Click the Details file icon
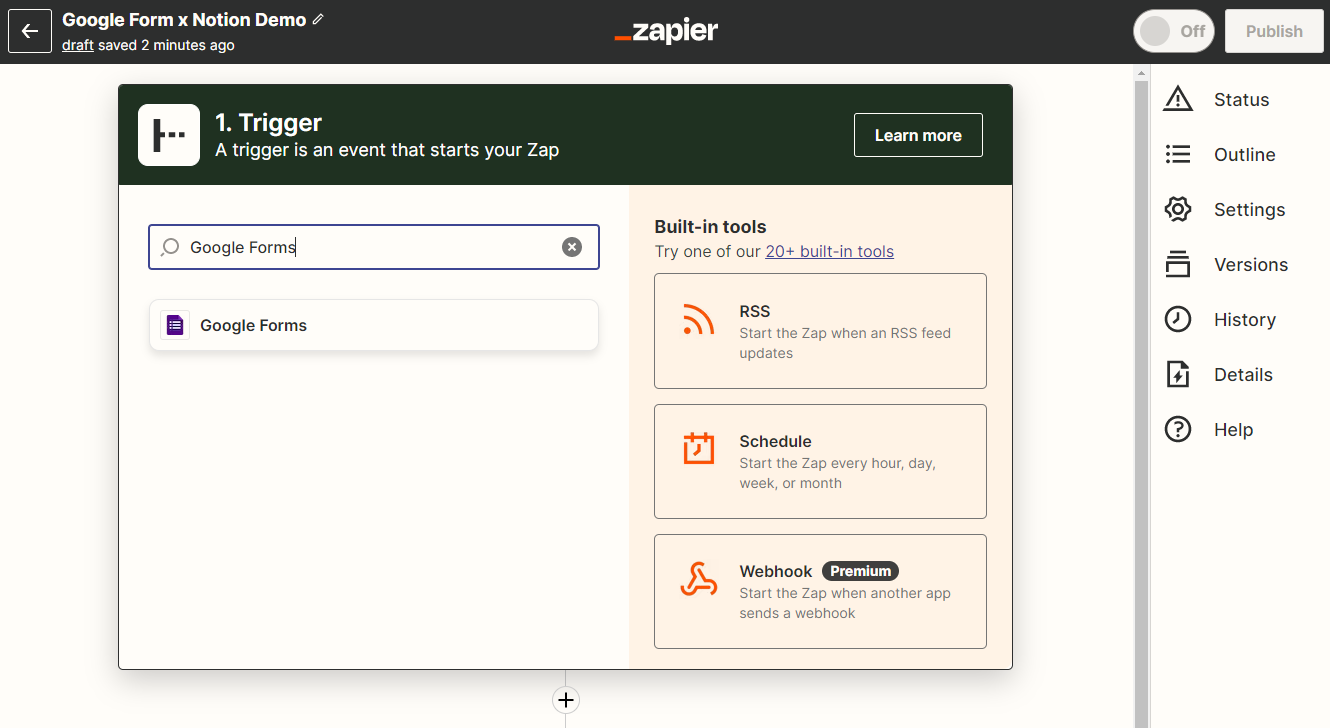The image size is (1330, 728). point(1178,374)
